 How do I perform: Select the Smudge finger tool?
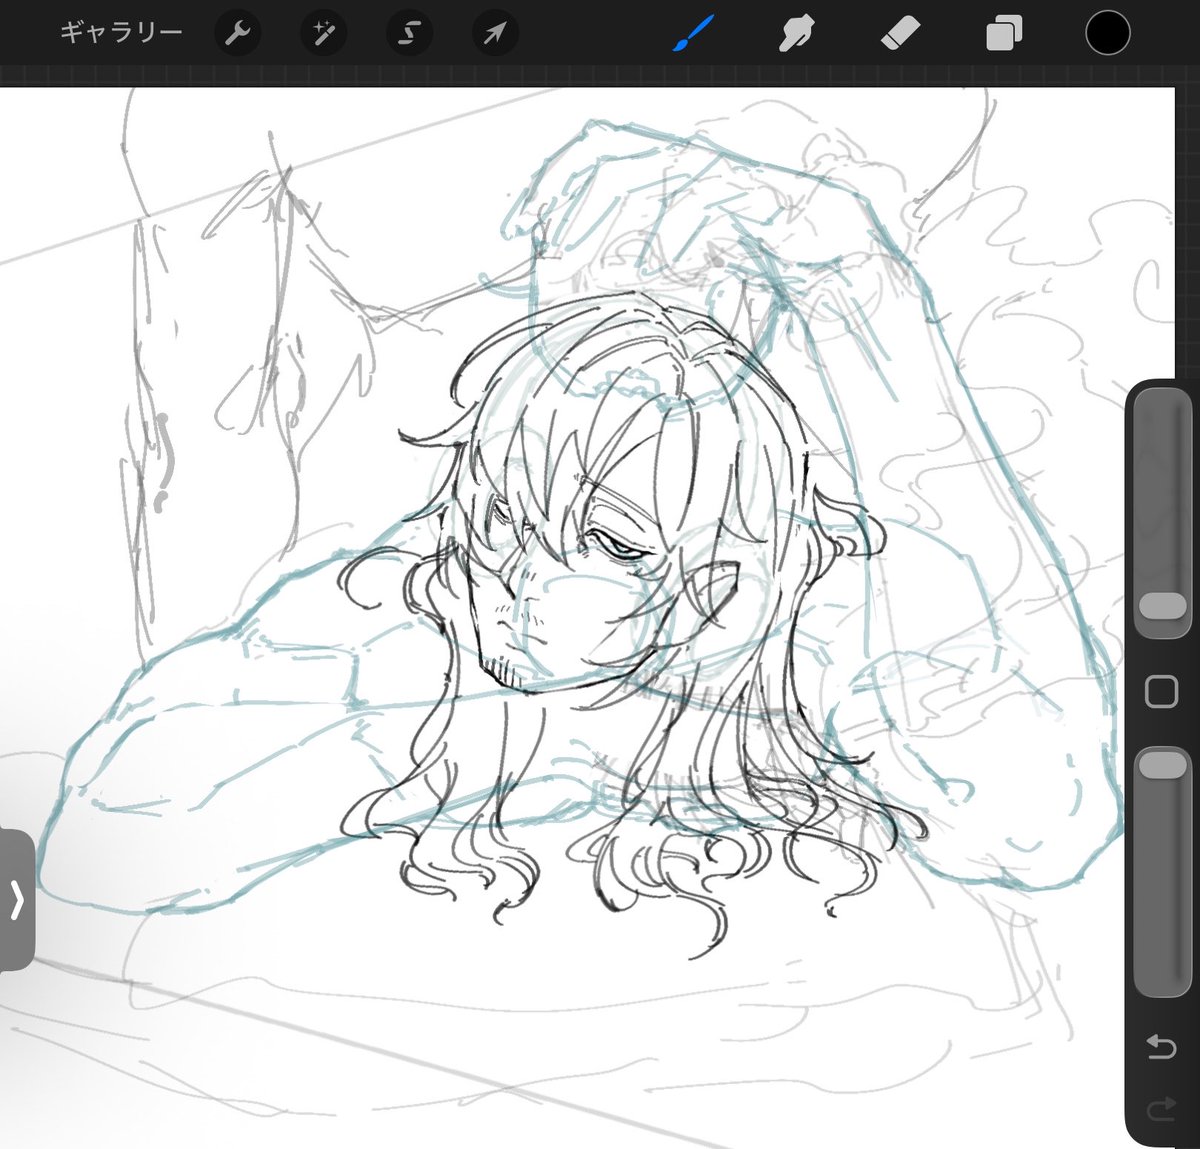(x=797, y=34)
